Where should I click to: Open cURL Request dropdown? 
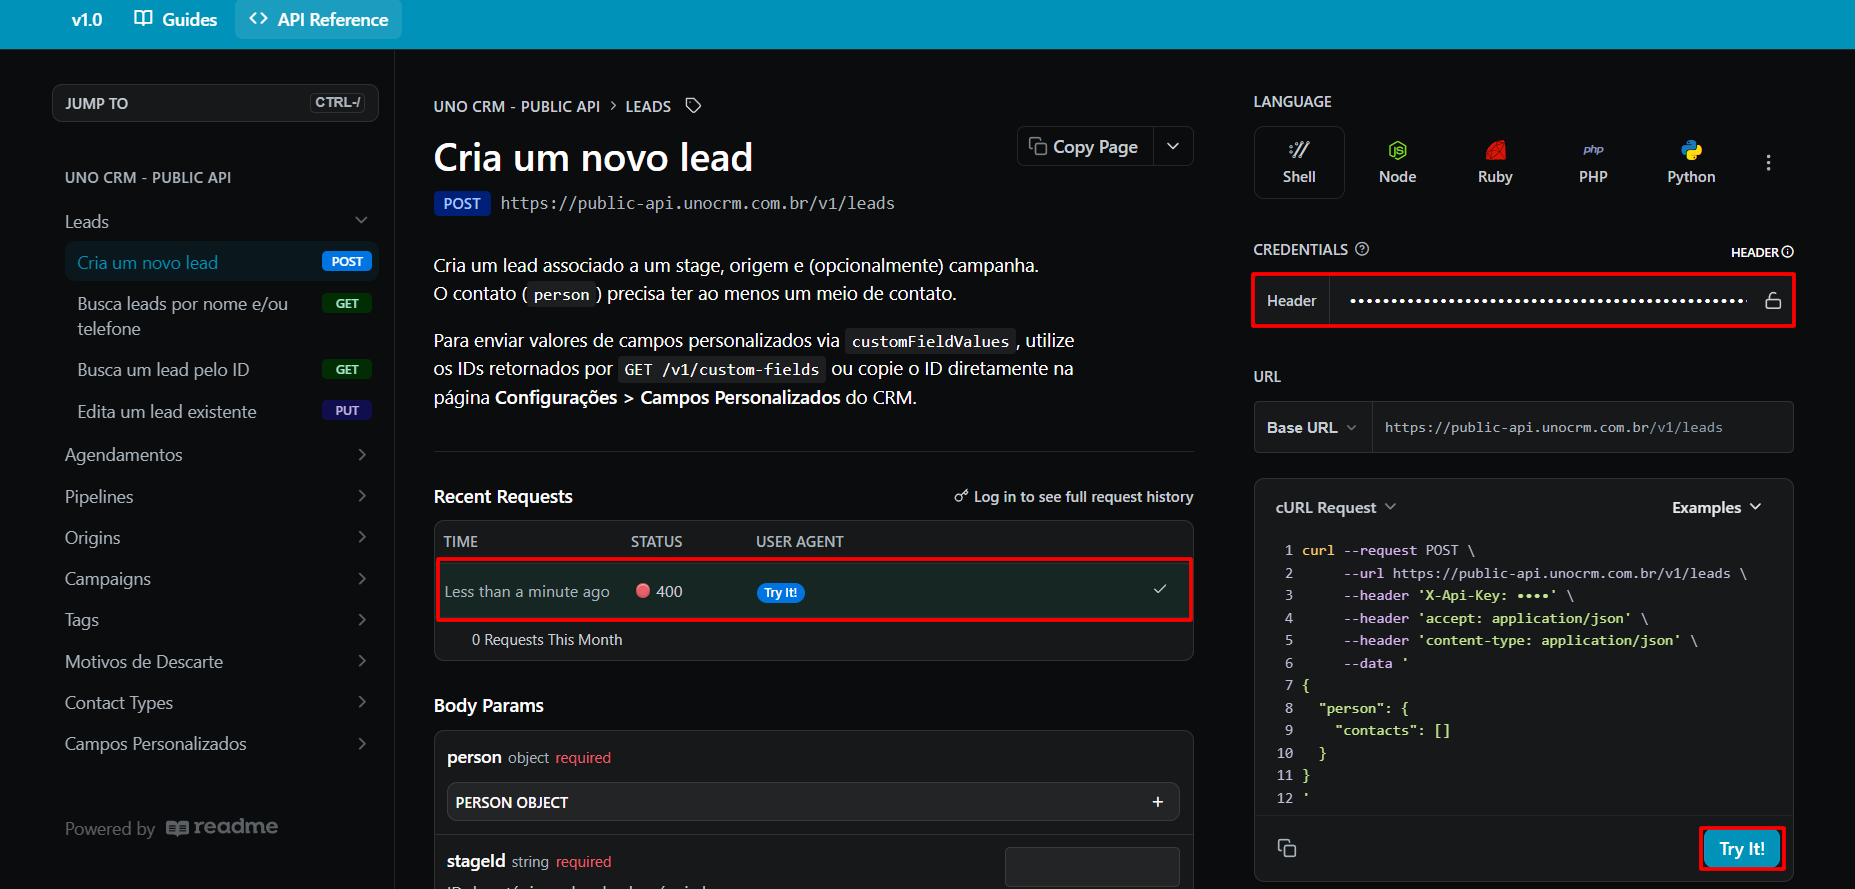click(1335, 508)
